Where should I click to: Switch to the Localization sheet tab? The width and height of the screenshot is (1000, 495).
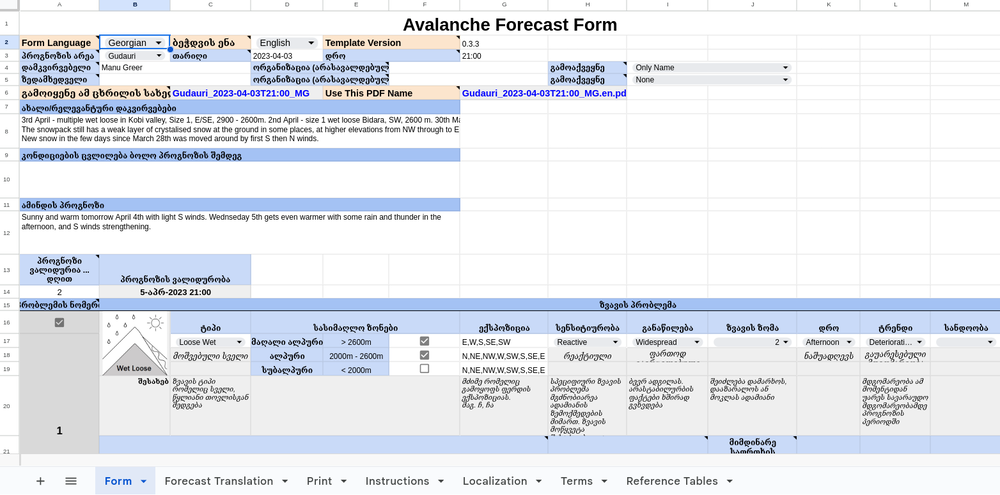(495, 481)
